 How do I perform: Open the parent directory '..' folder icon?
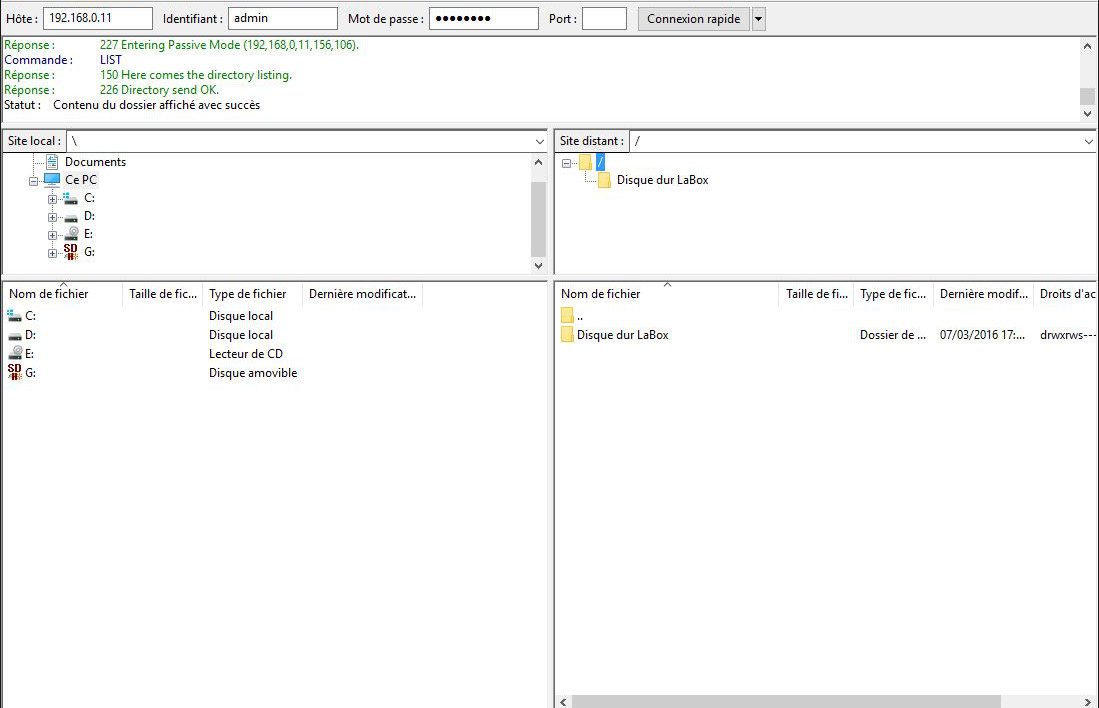tap(567, 316)
